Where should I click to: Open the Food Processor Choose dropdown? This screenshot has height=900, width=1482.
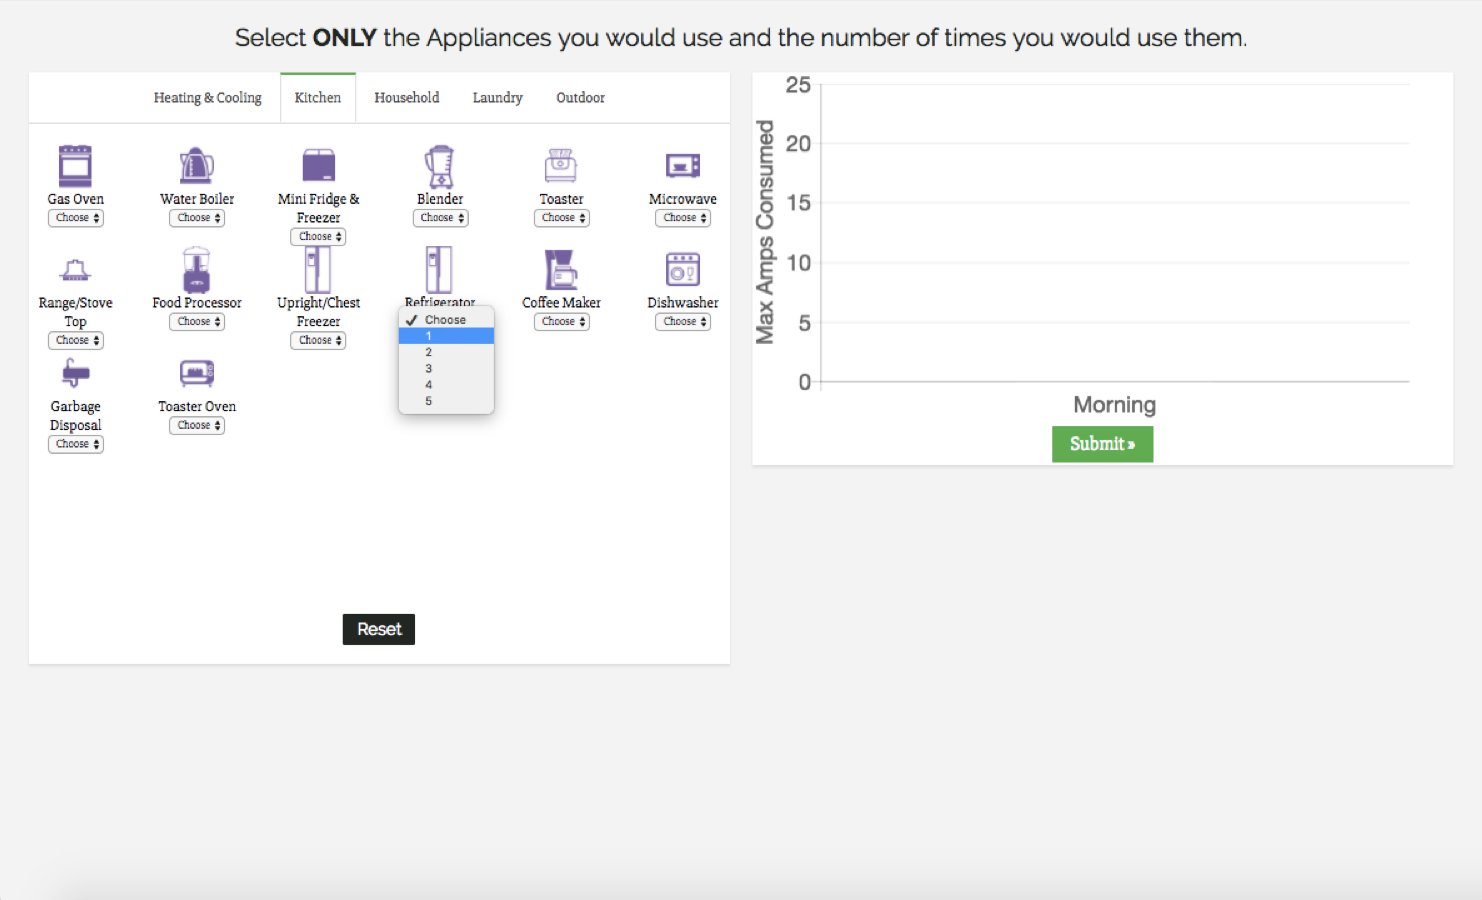[197, 322]
